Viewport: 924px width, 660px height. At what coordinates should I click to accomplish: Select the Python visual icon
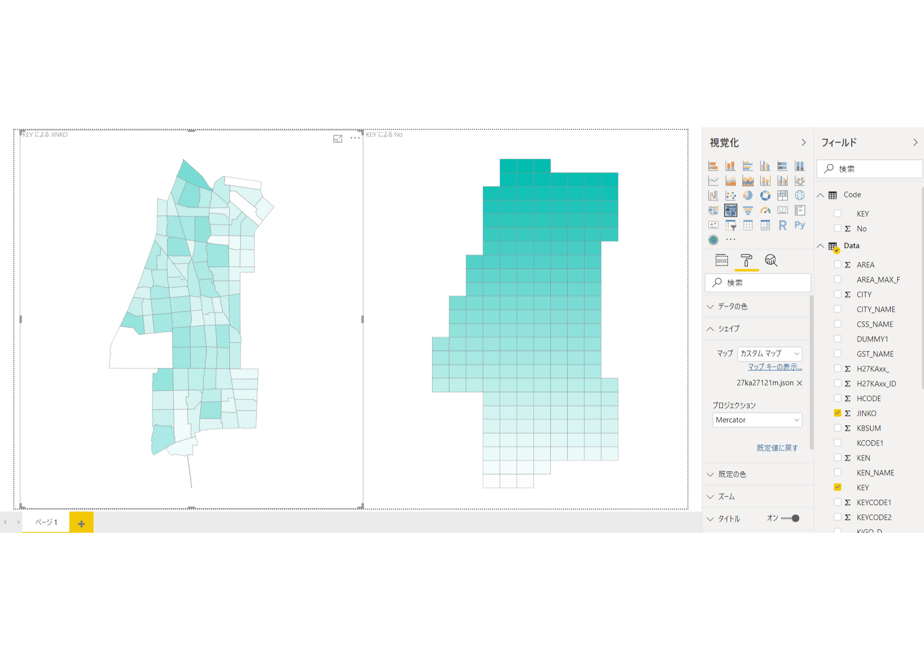(800, 225)
